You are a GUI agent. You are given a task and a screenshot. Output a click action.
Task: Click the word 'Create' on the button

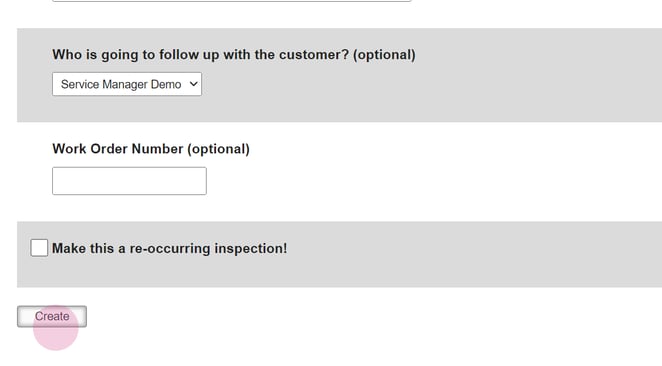52,316
